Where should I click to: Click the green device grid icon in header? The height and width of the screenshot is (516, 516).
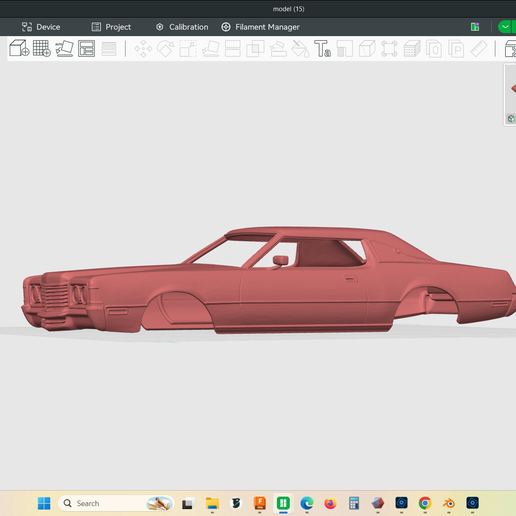[x=475, y=27]
